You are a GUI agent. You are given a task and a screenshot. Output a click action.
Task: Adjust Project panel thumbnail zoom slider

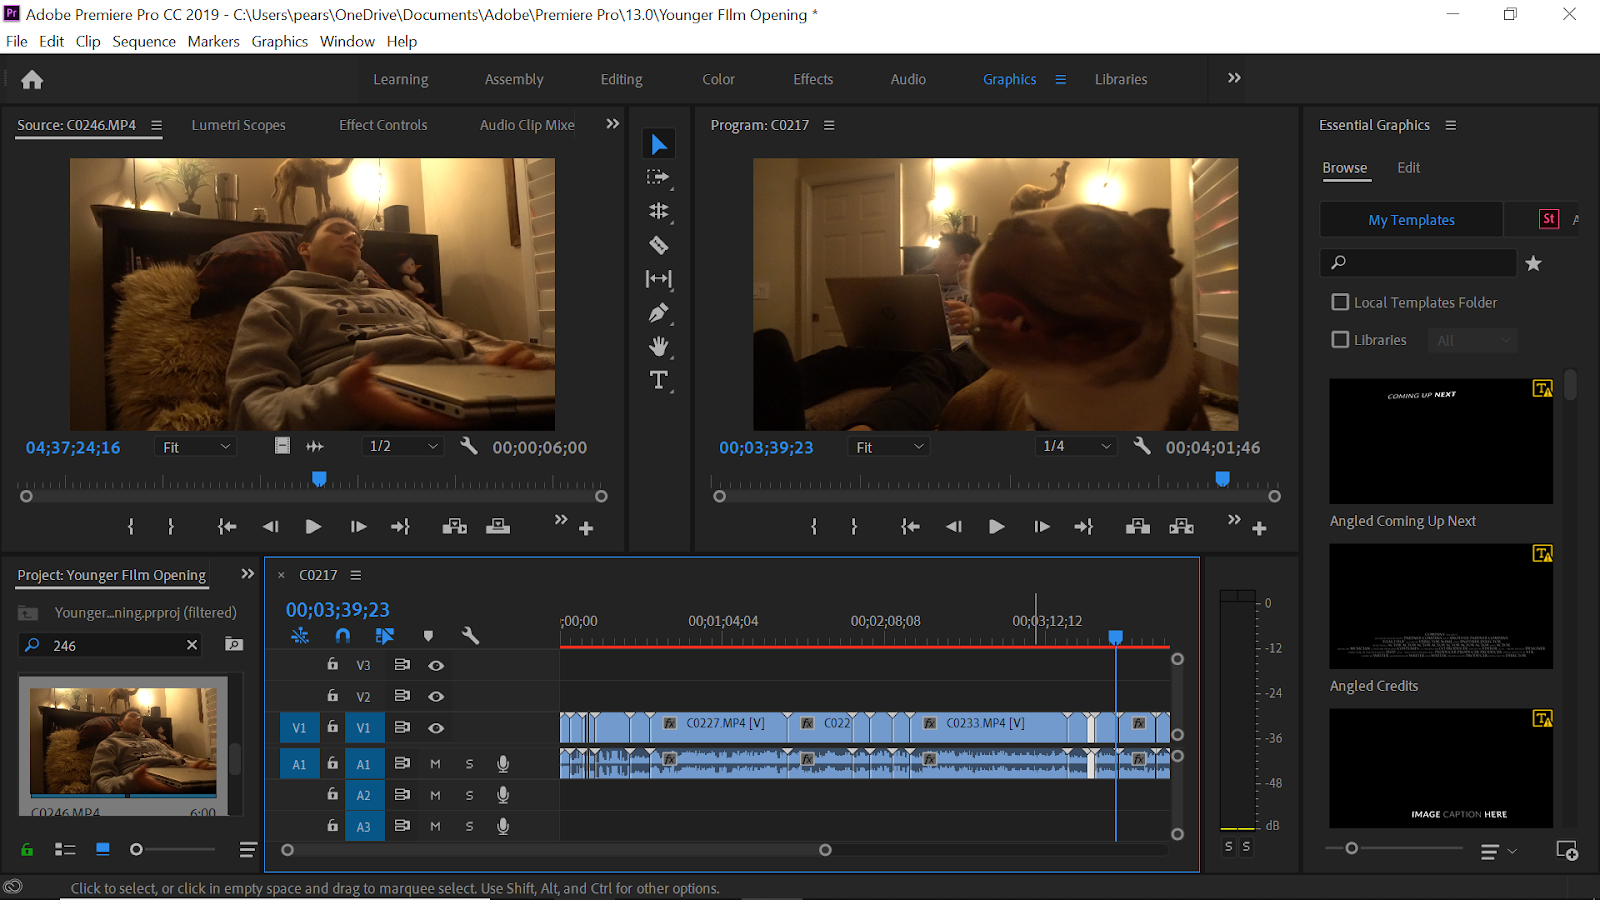(137, 849)
